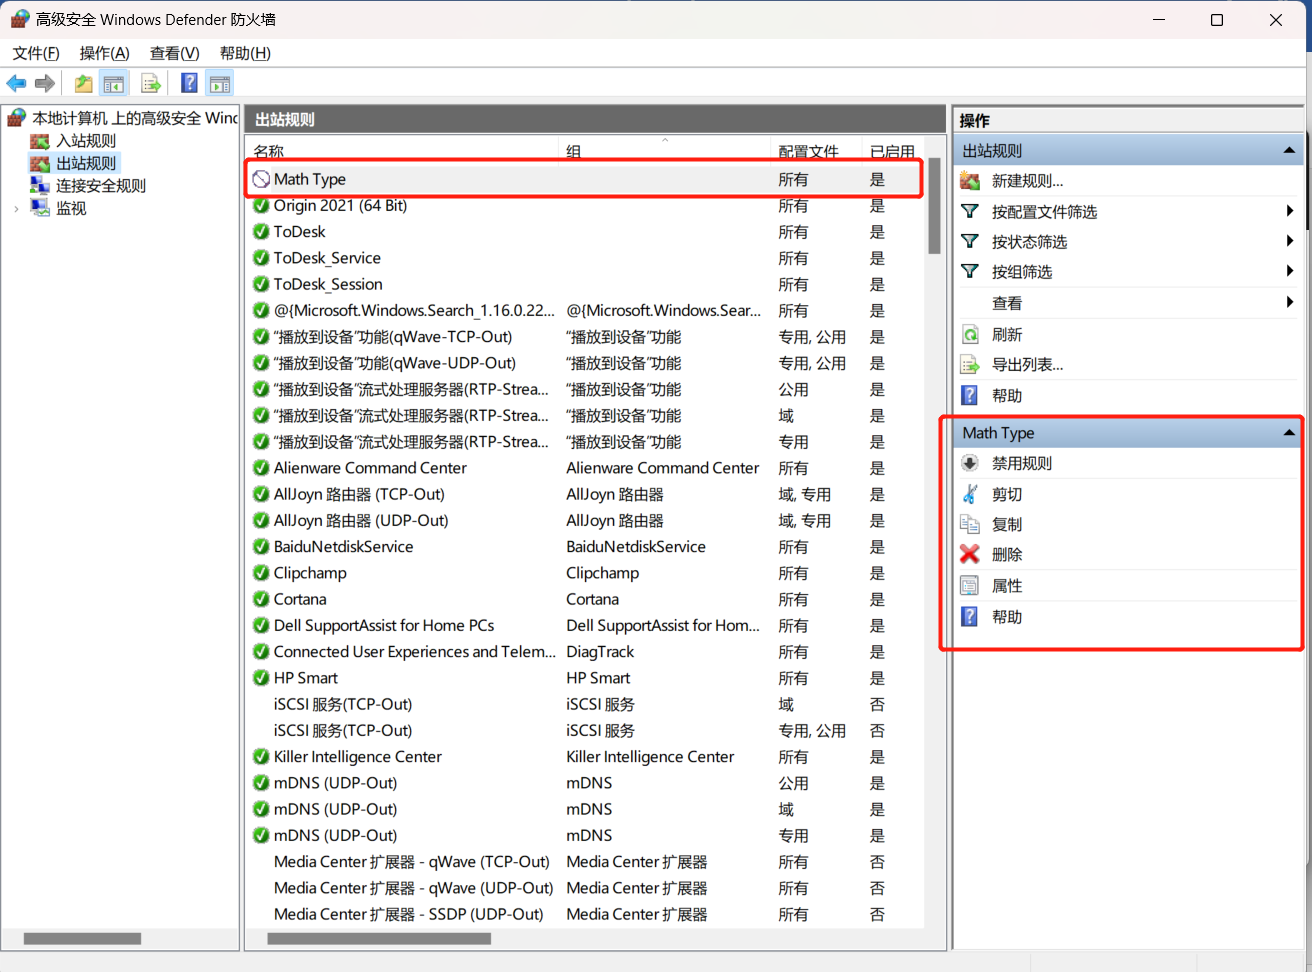Click the blocked circle icon beside Math Type

[261, 179]
